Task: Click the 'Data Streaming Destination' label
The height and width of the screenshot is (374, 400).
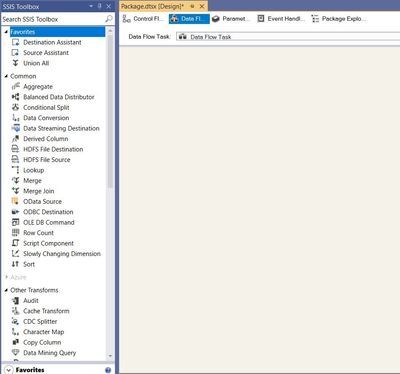Action: click(61, 128)
